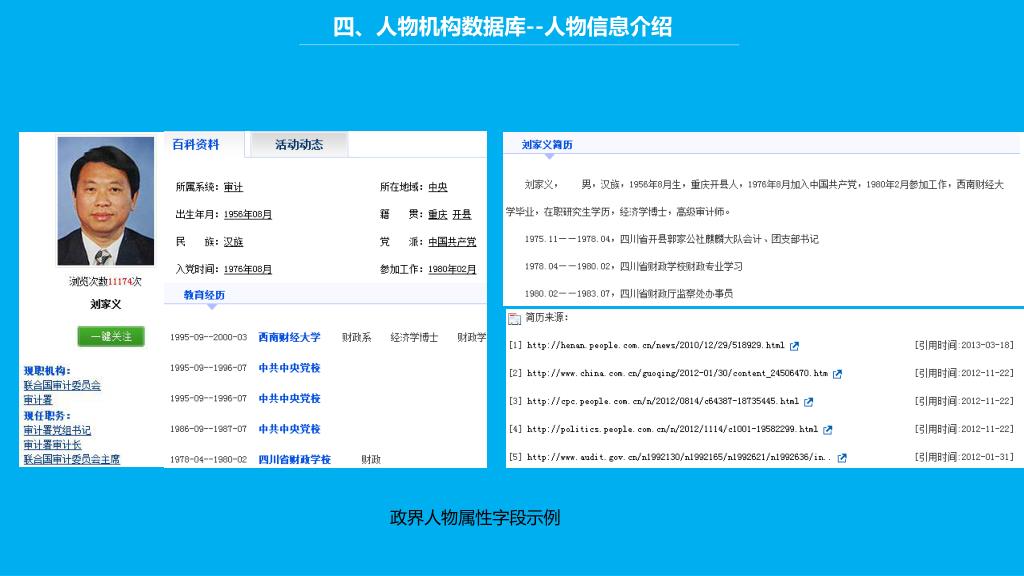The width and height of the screenshot is (1024, 576).
Task: Open external link icon for henan.people.com.cn source
Action: 795,346
